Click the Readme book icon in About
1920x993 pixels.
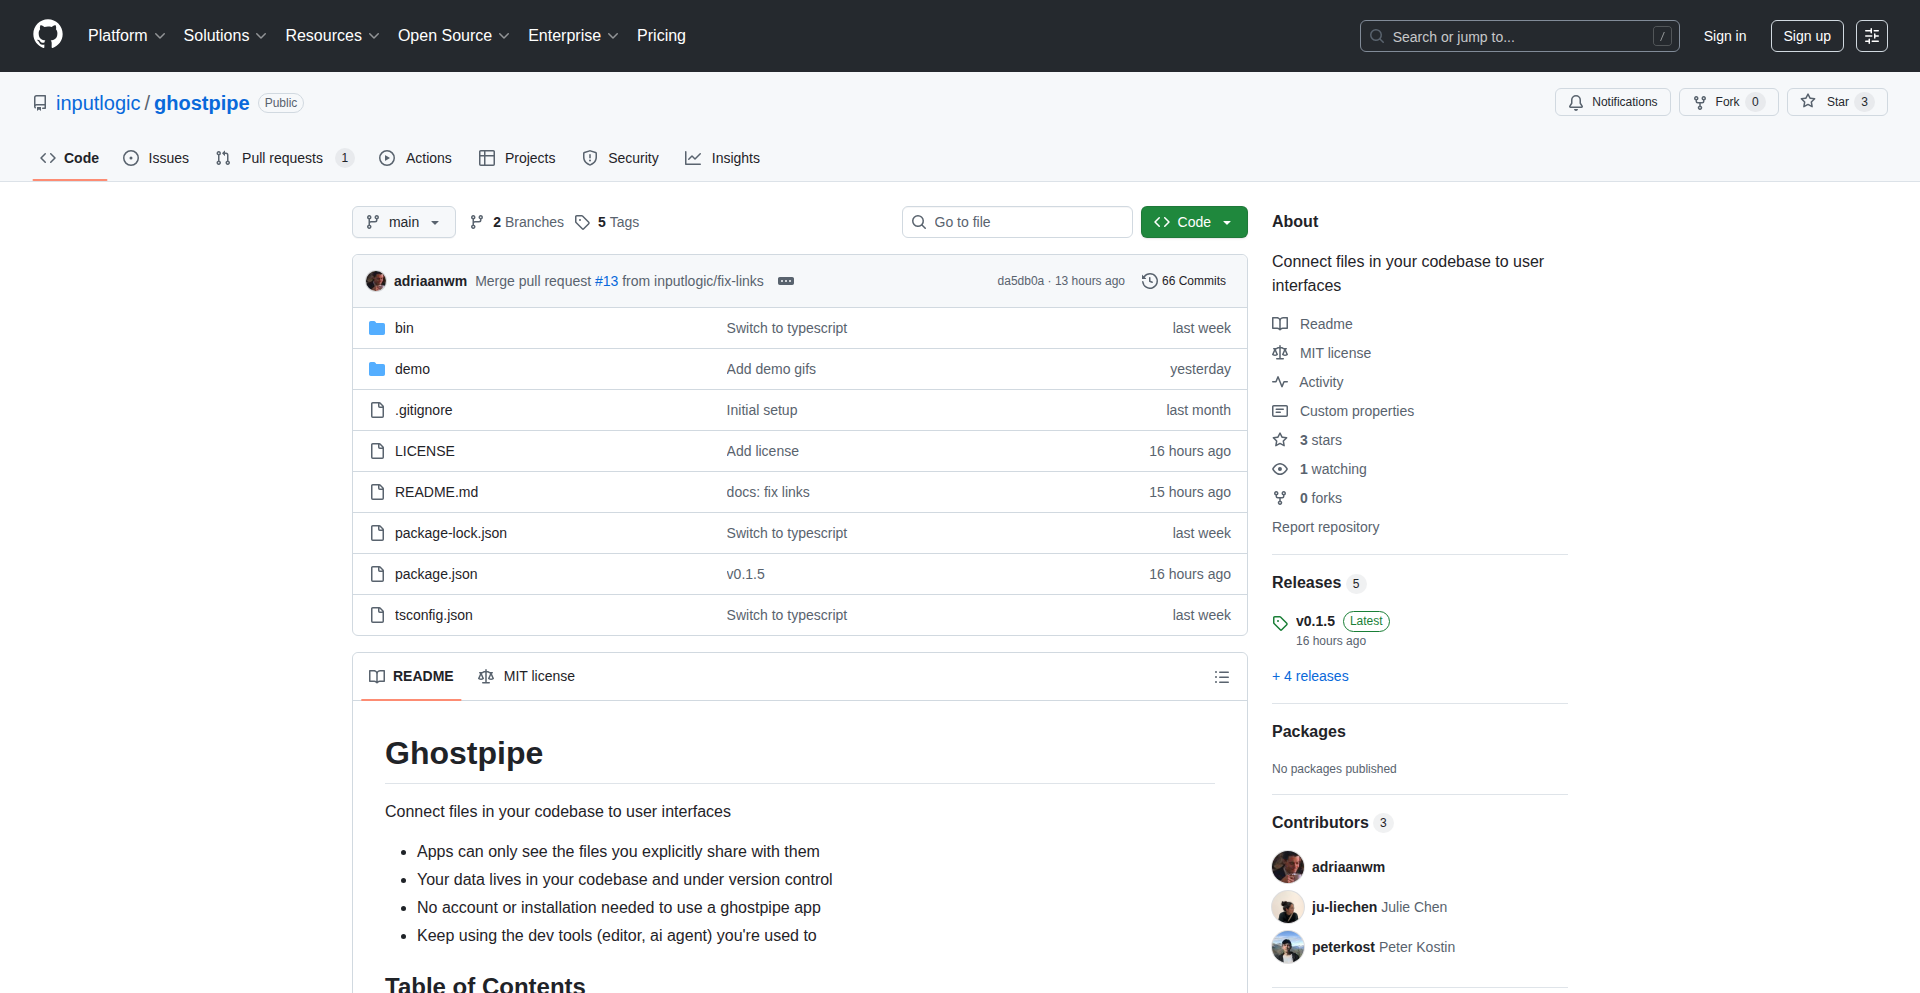[x=1280, y=324]
